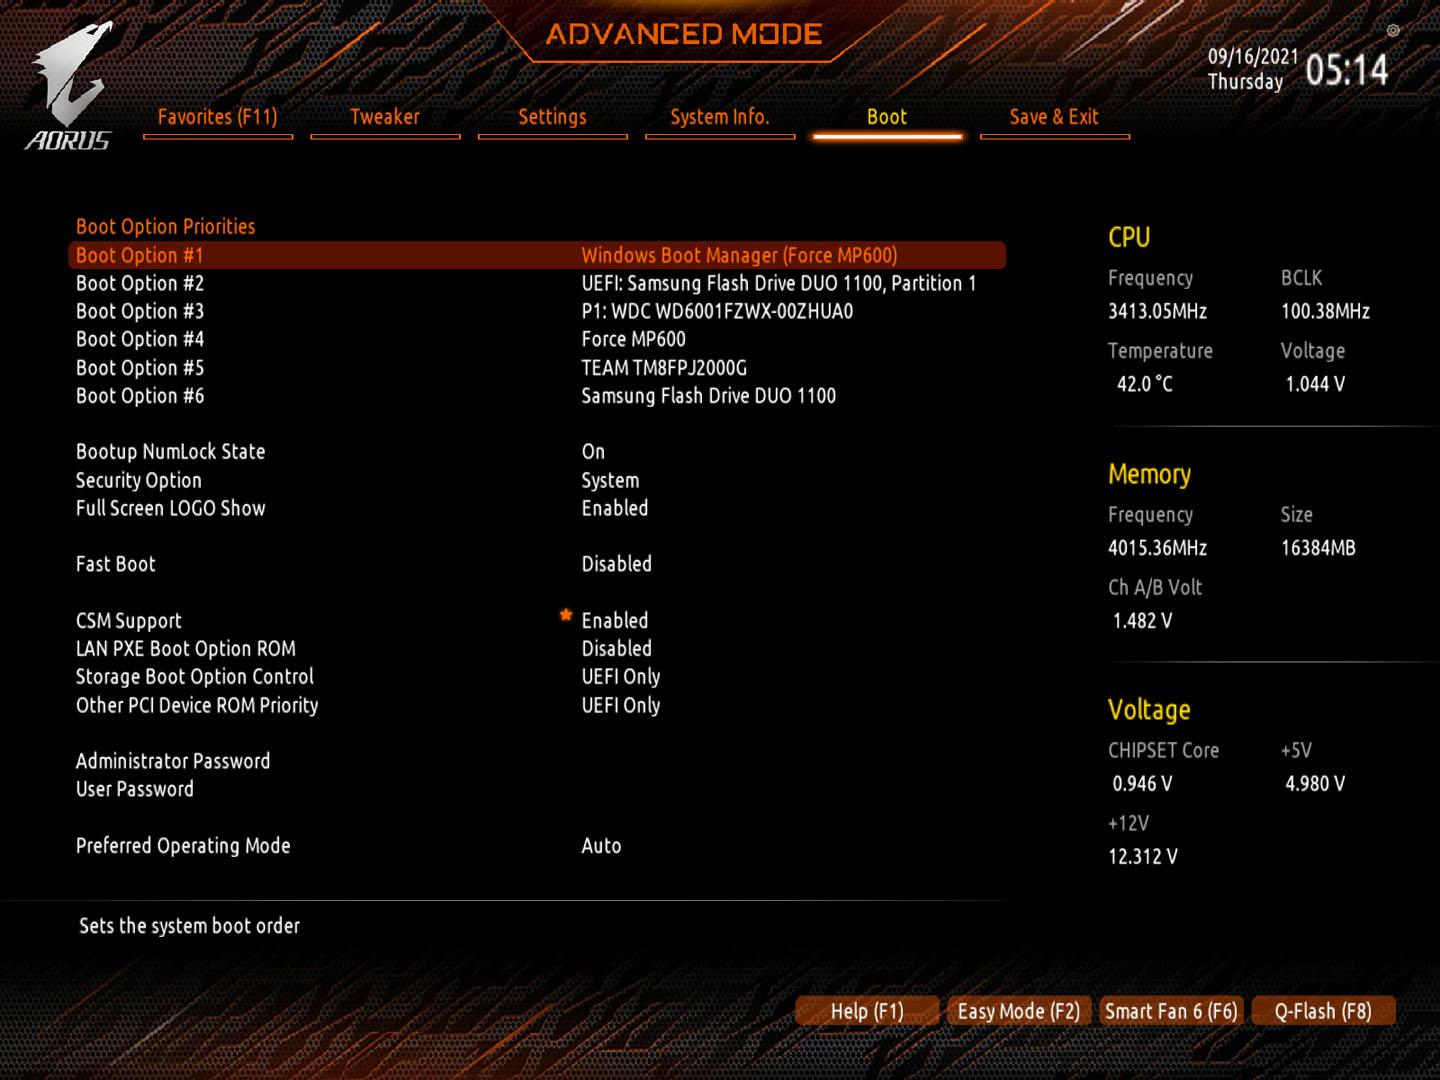Viewport: 1440px width, 1080px height.
Task: Change Preferred Operating Mode Auto value
Action: pyautogui.click(x=601, y=846)
